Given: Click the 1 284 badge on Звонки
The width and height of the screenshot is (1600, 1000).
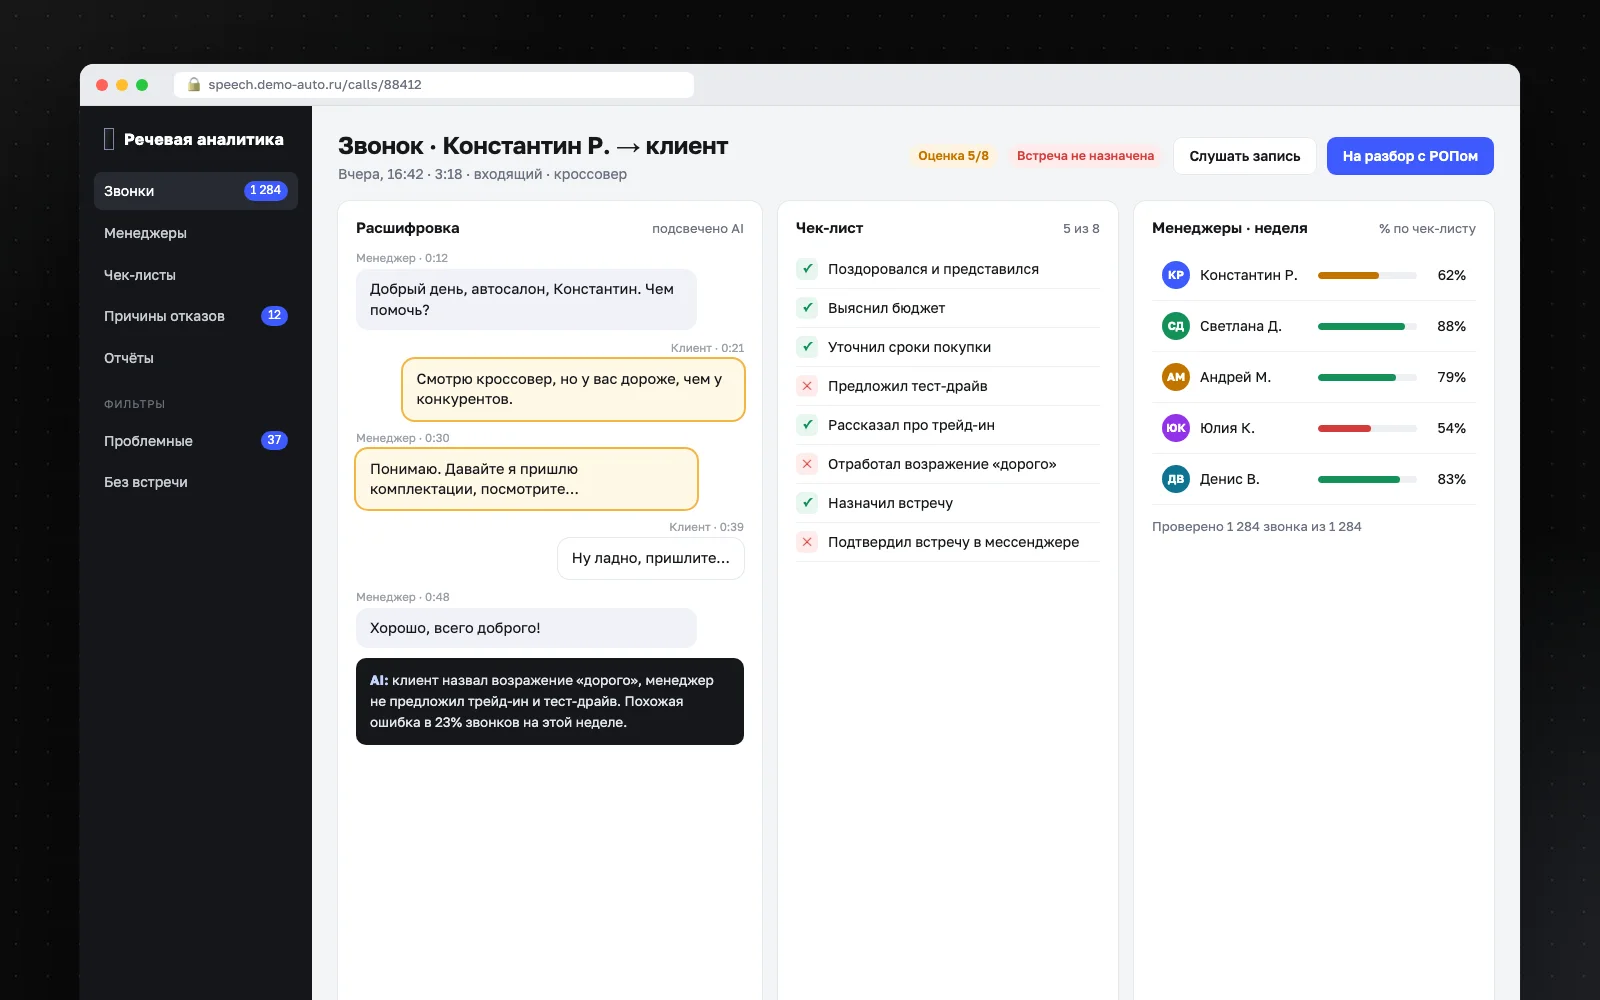Looking at the screenshot, I should [266, 190].
